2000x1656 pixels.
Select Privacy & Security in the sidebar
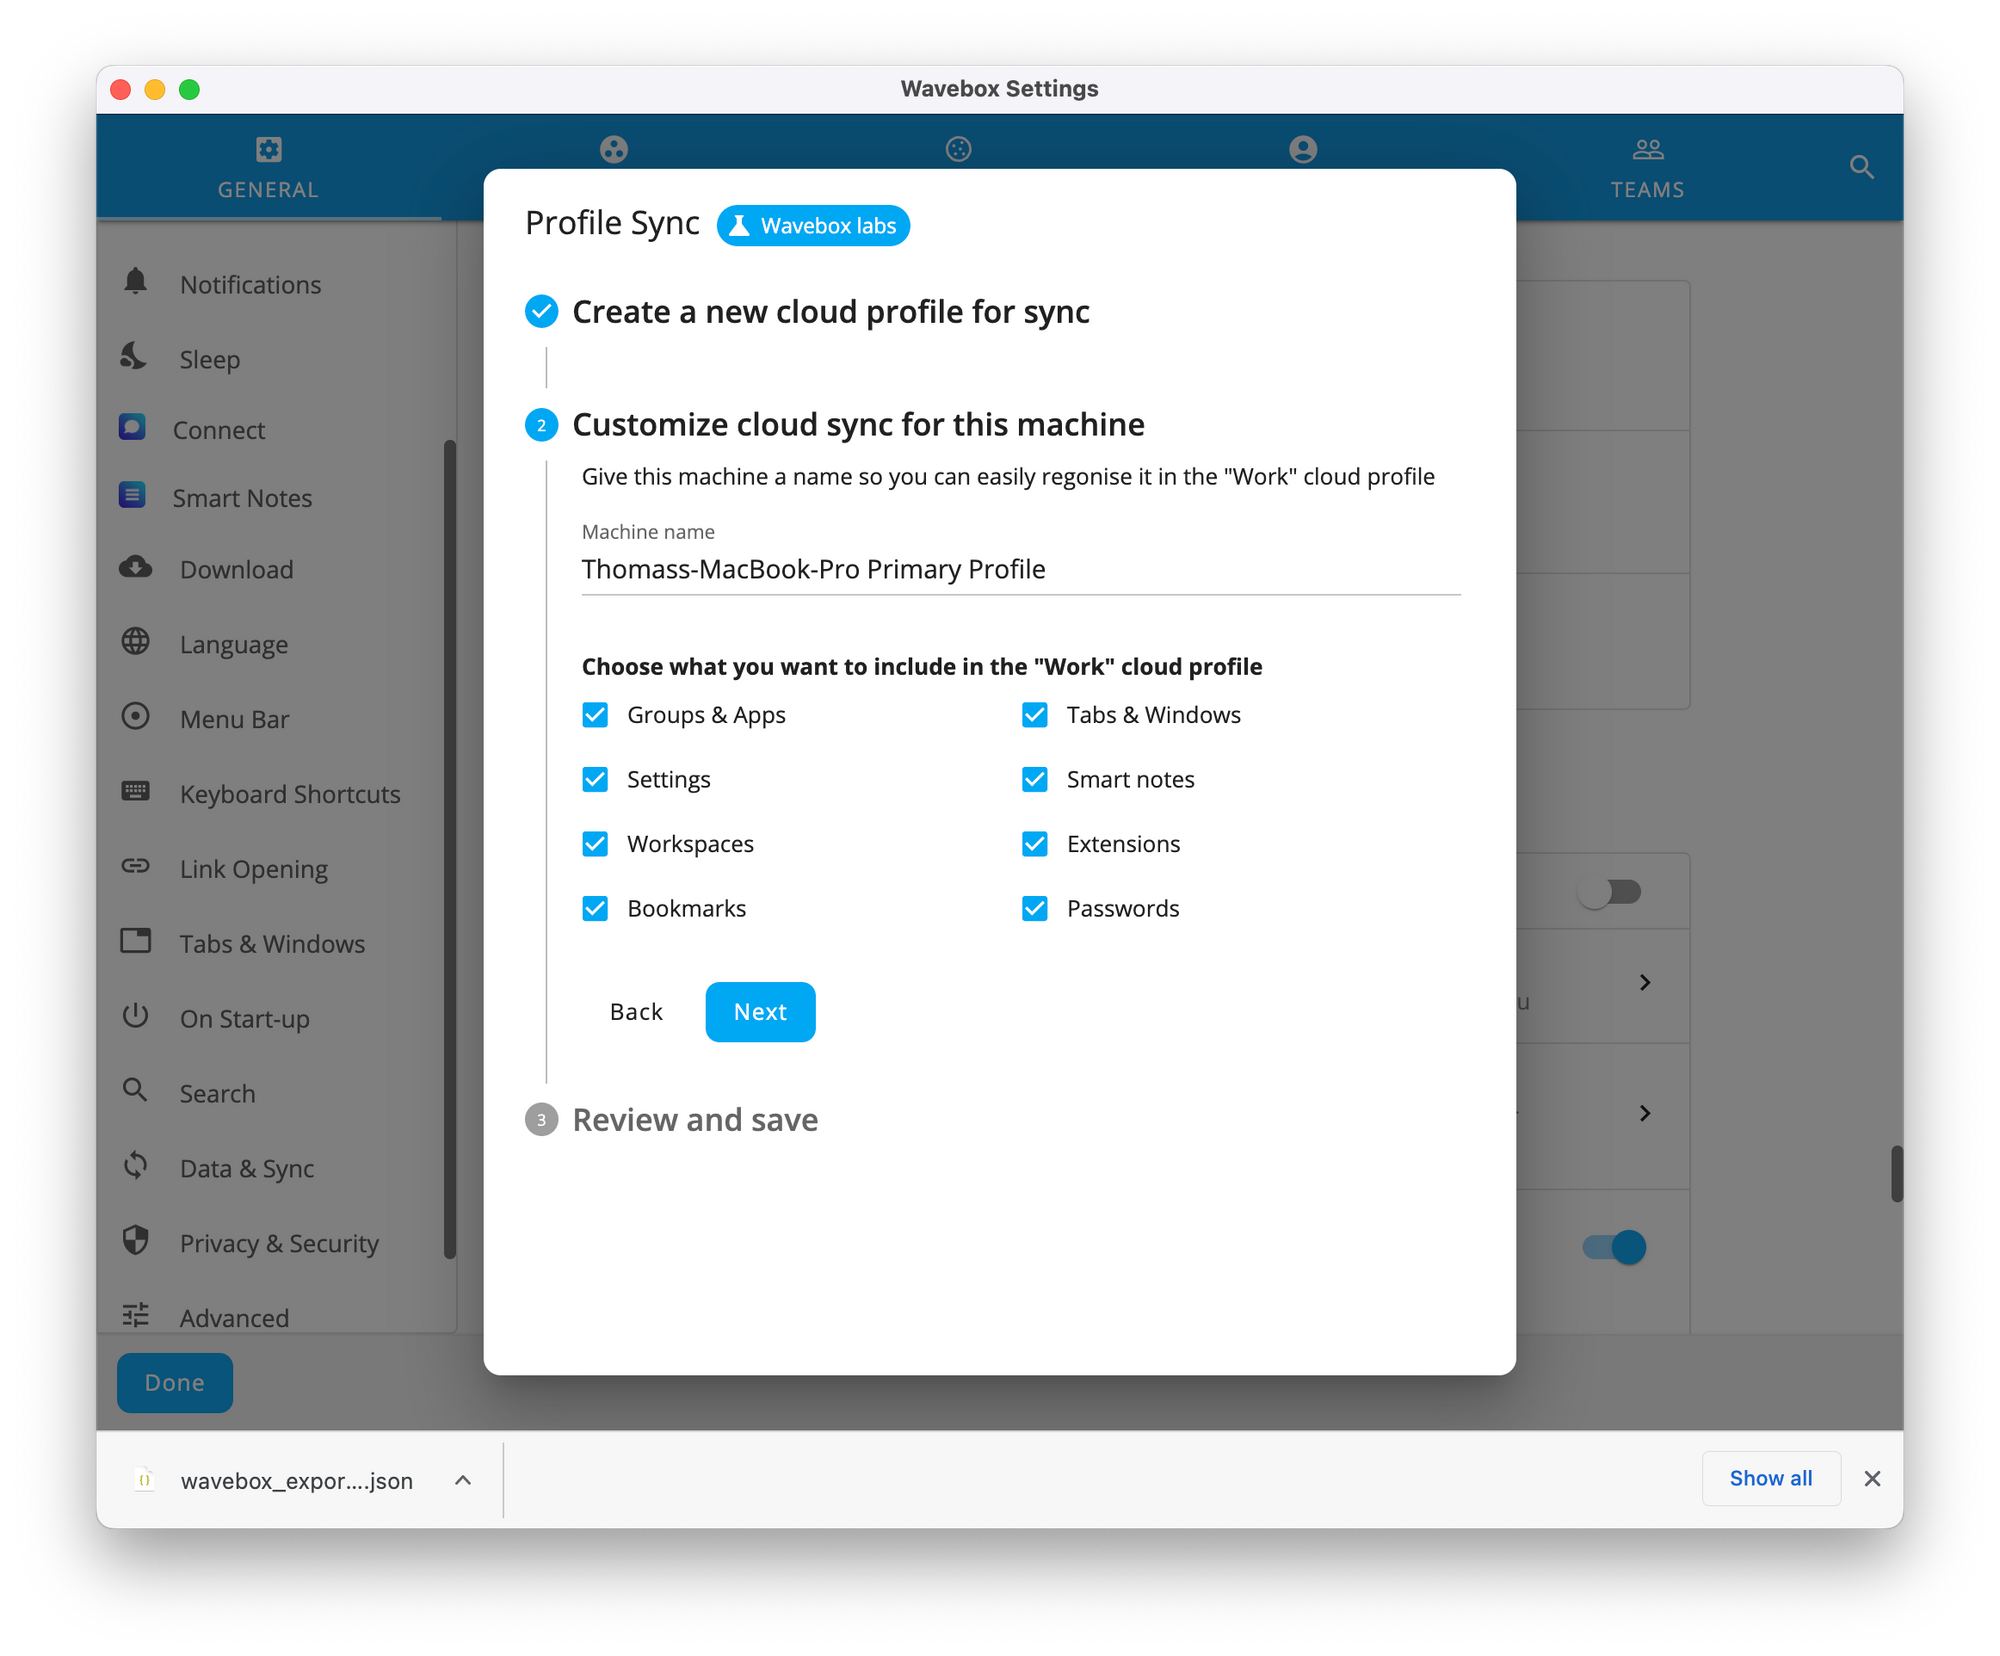(279, 1244)
